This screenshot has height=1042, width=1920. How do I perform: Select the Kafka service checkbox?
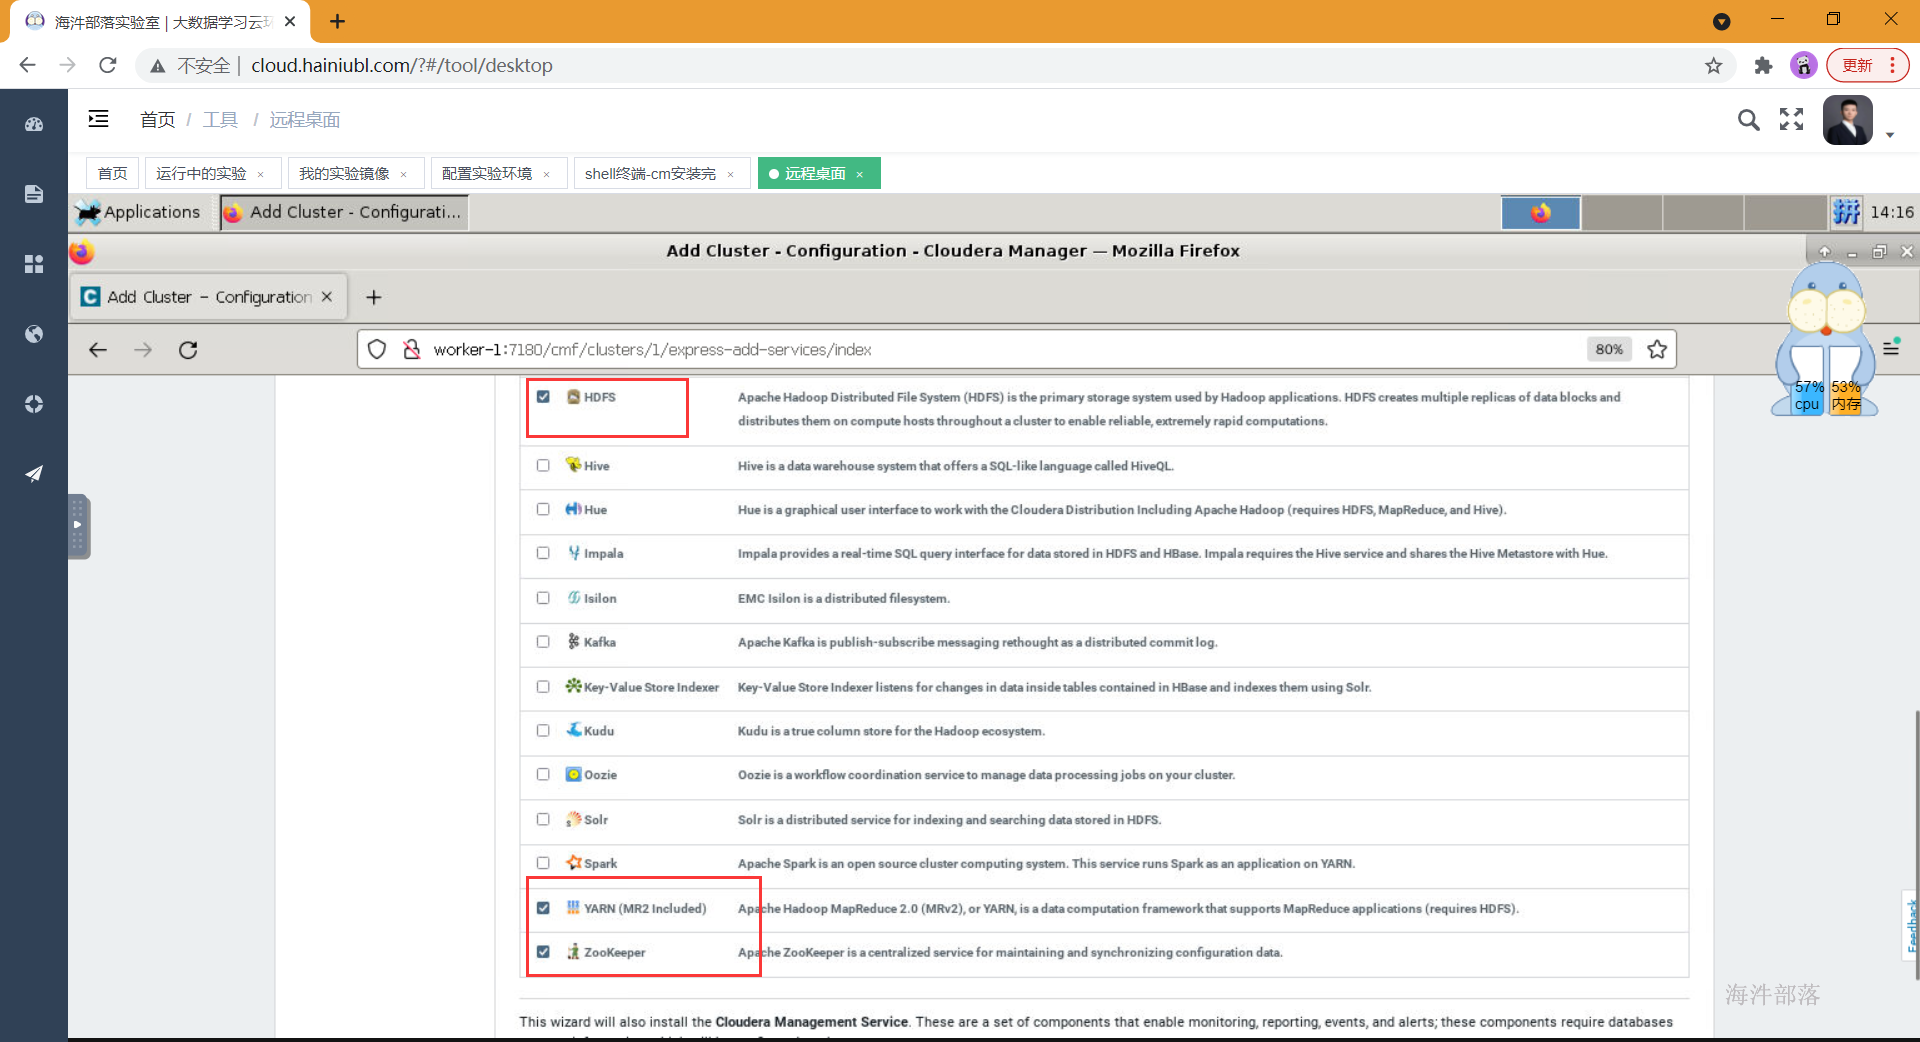(543, 642)
